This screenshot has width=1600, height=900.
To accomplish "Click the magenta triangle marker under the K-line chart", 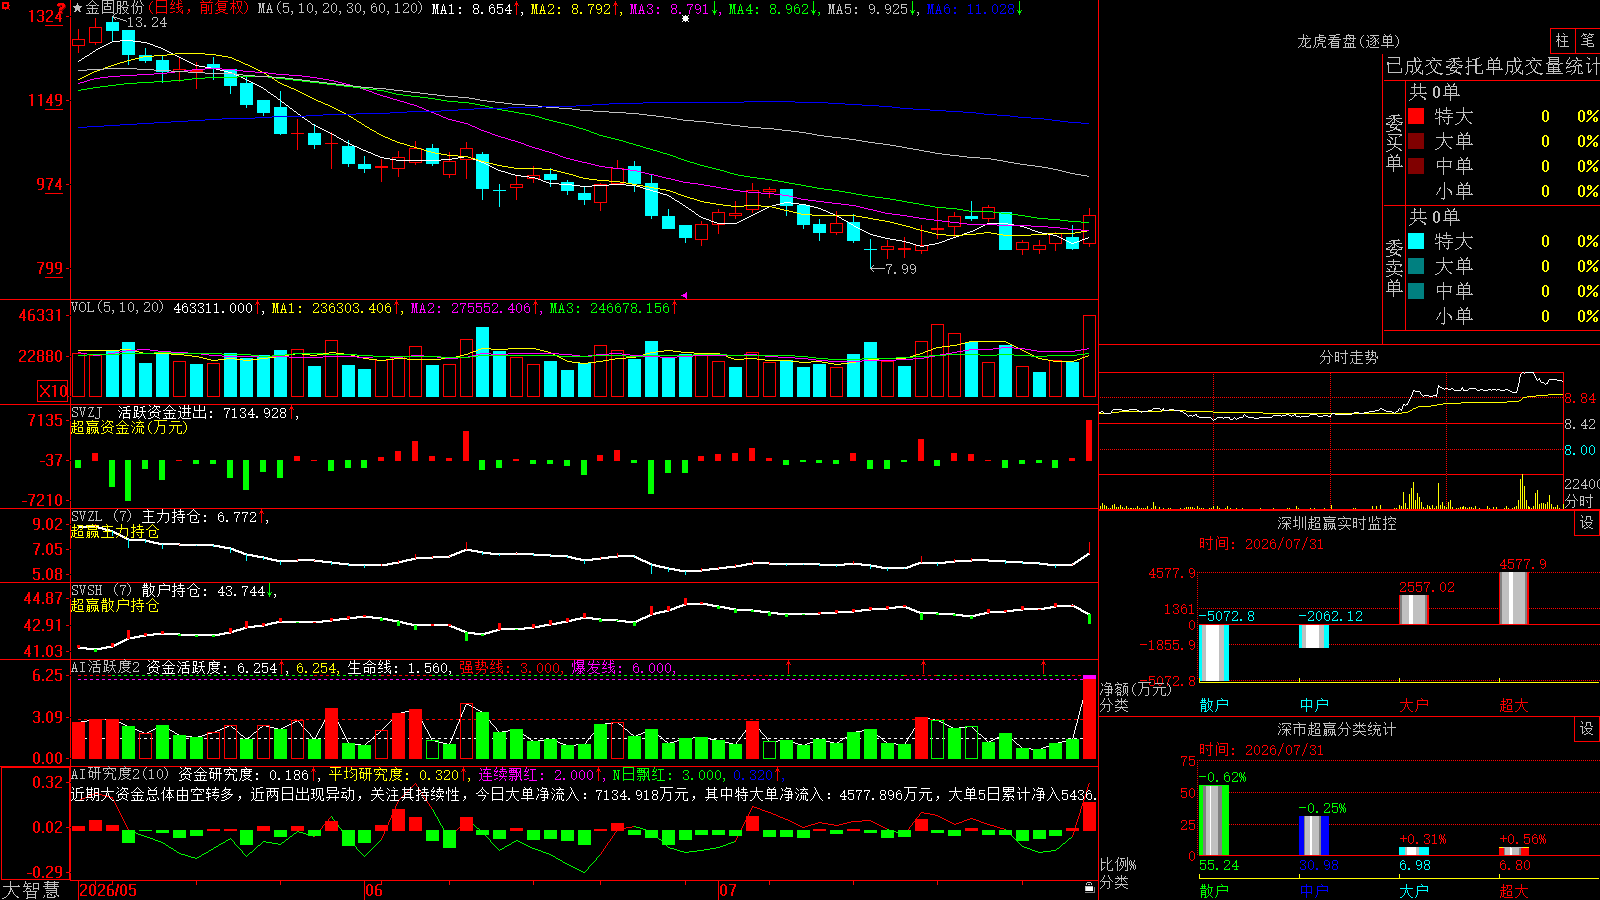I will click(684, 295).
